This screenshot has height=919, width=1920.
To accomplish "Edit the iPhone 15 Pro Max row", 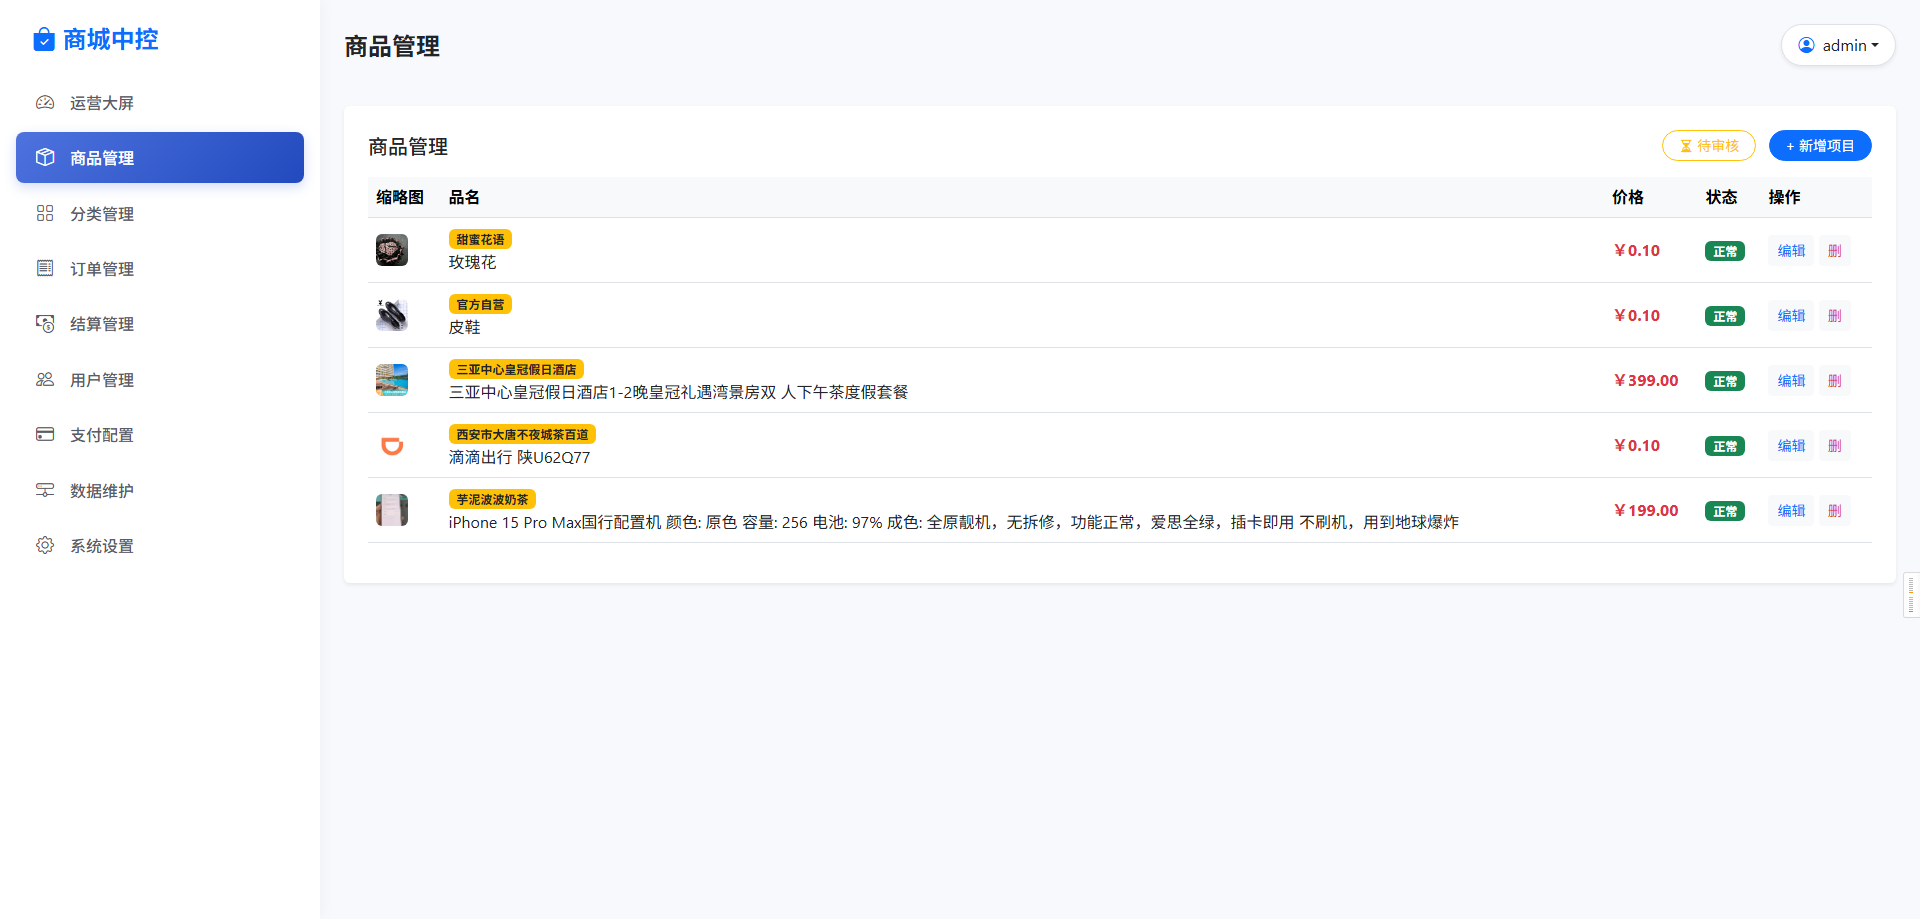I will pyautogui.click(x=1791, y=511).
